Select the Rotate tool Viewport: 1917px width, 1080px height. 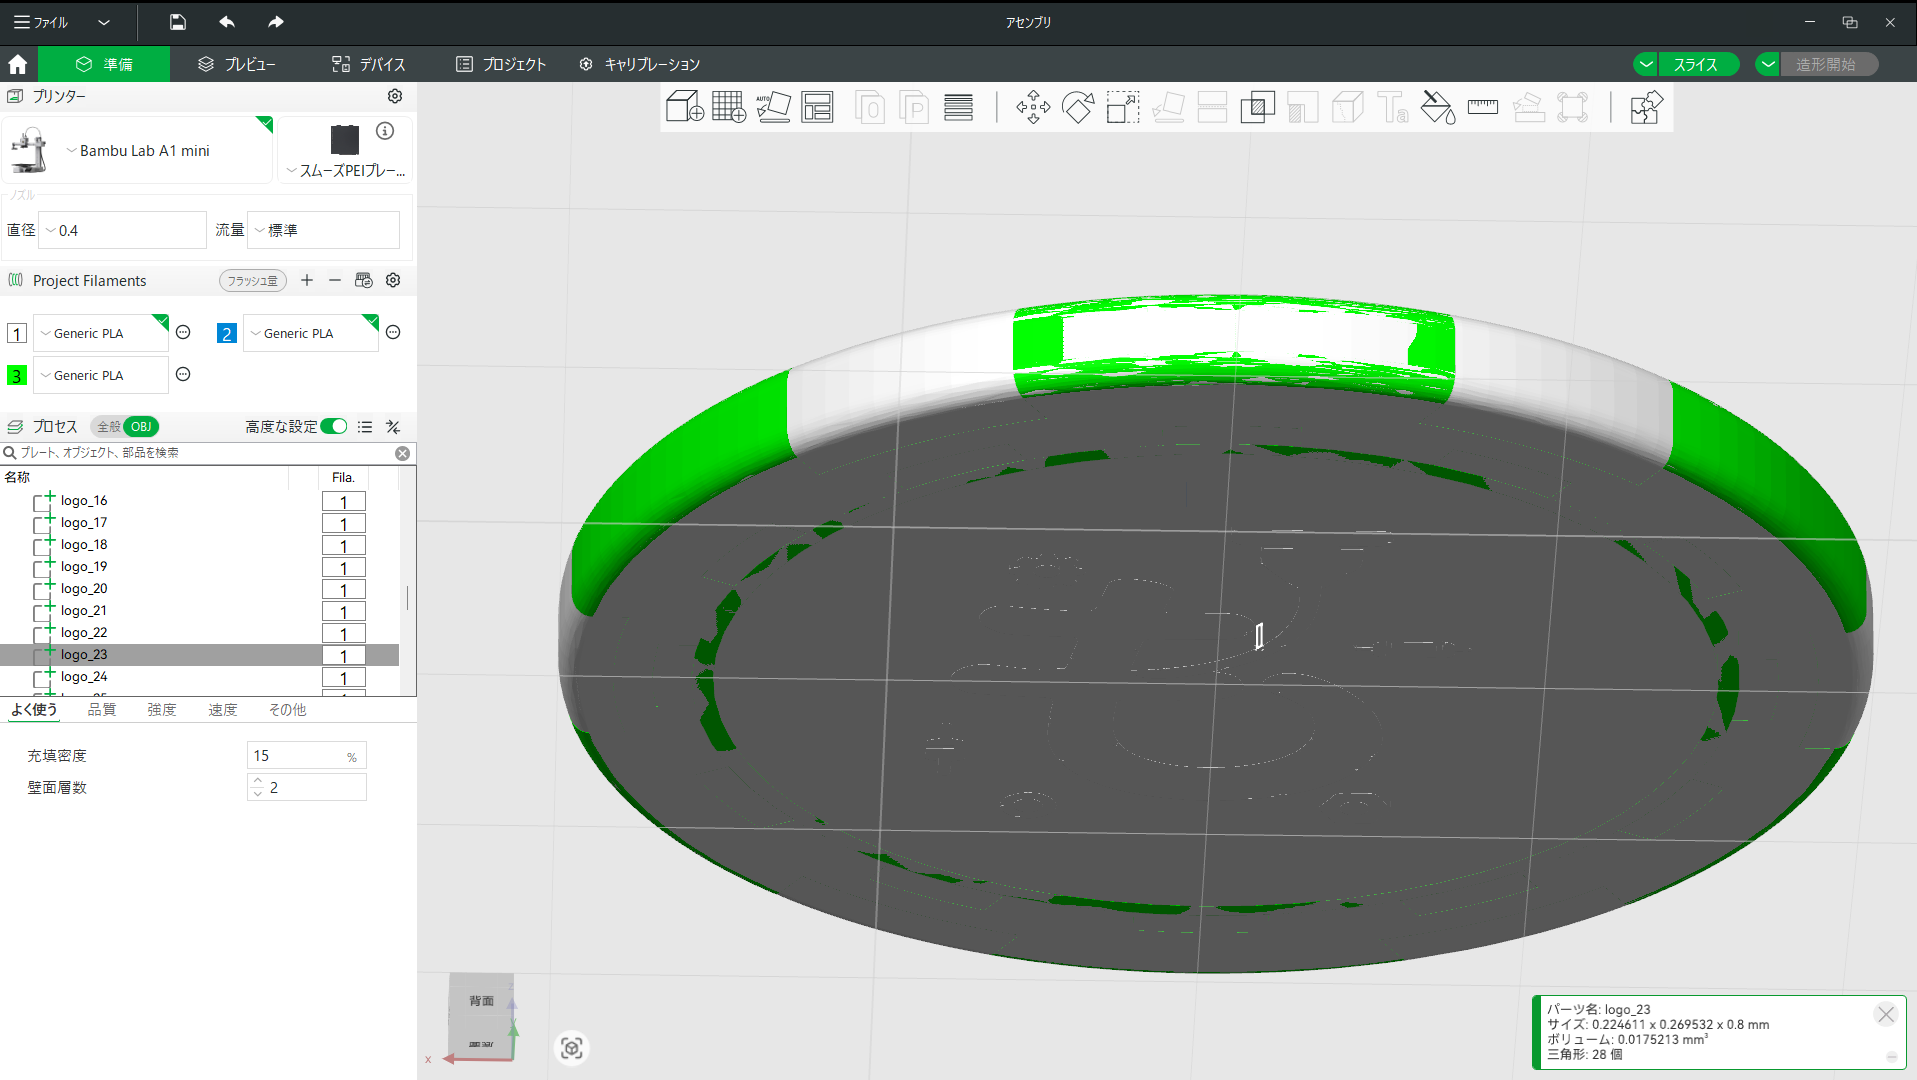1078,107
